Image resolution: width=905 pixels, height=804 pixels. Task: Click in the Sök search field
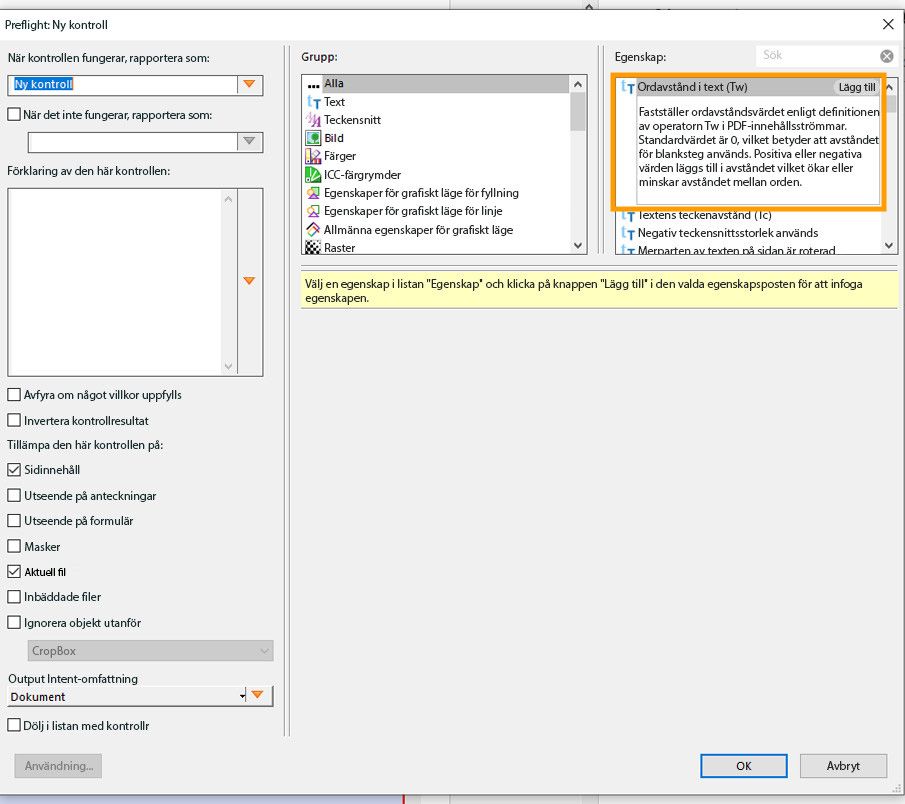(817, 55)
